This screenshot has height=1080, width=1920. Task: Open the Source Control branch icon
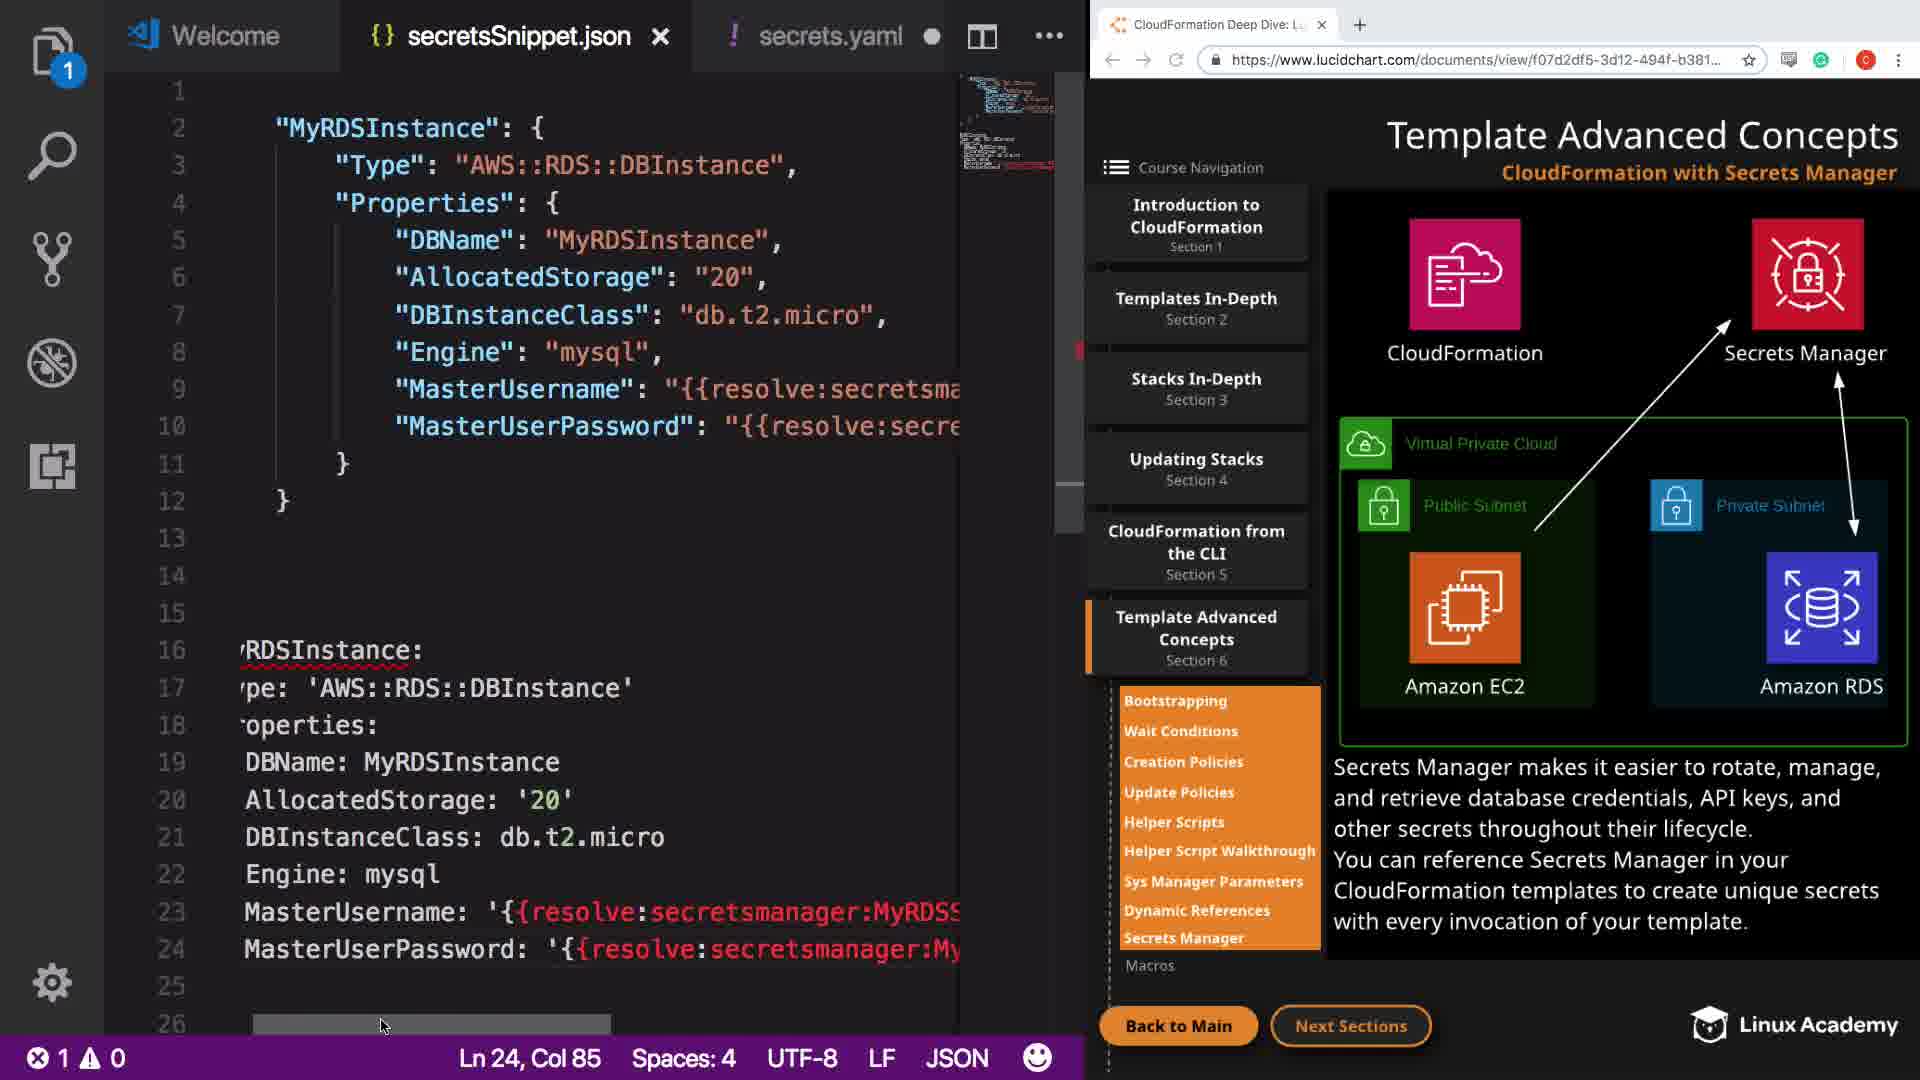tap(52, 259)
